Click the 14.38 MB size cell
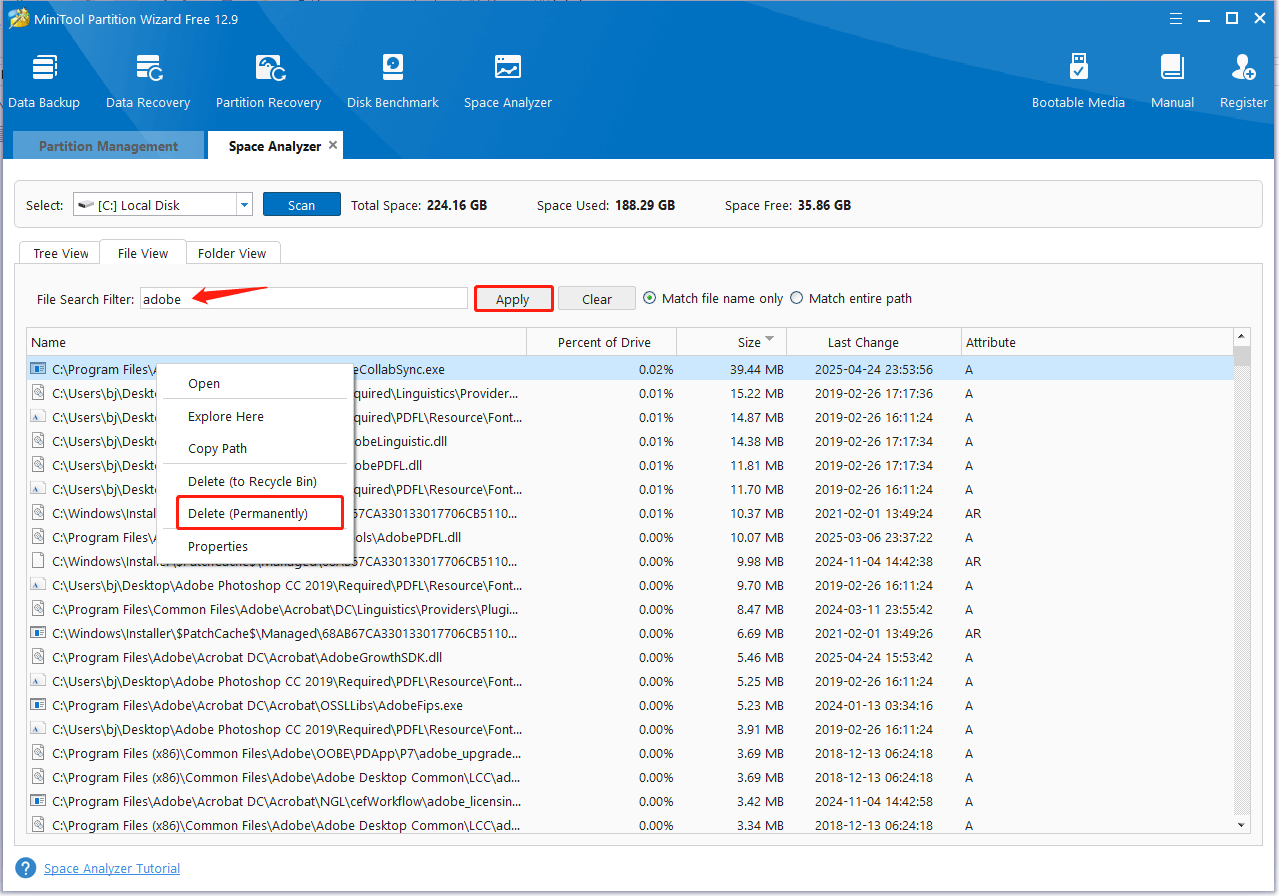This screenshot has width=1279, height=896. click(756, 441)
